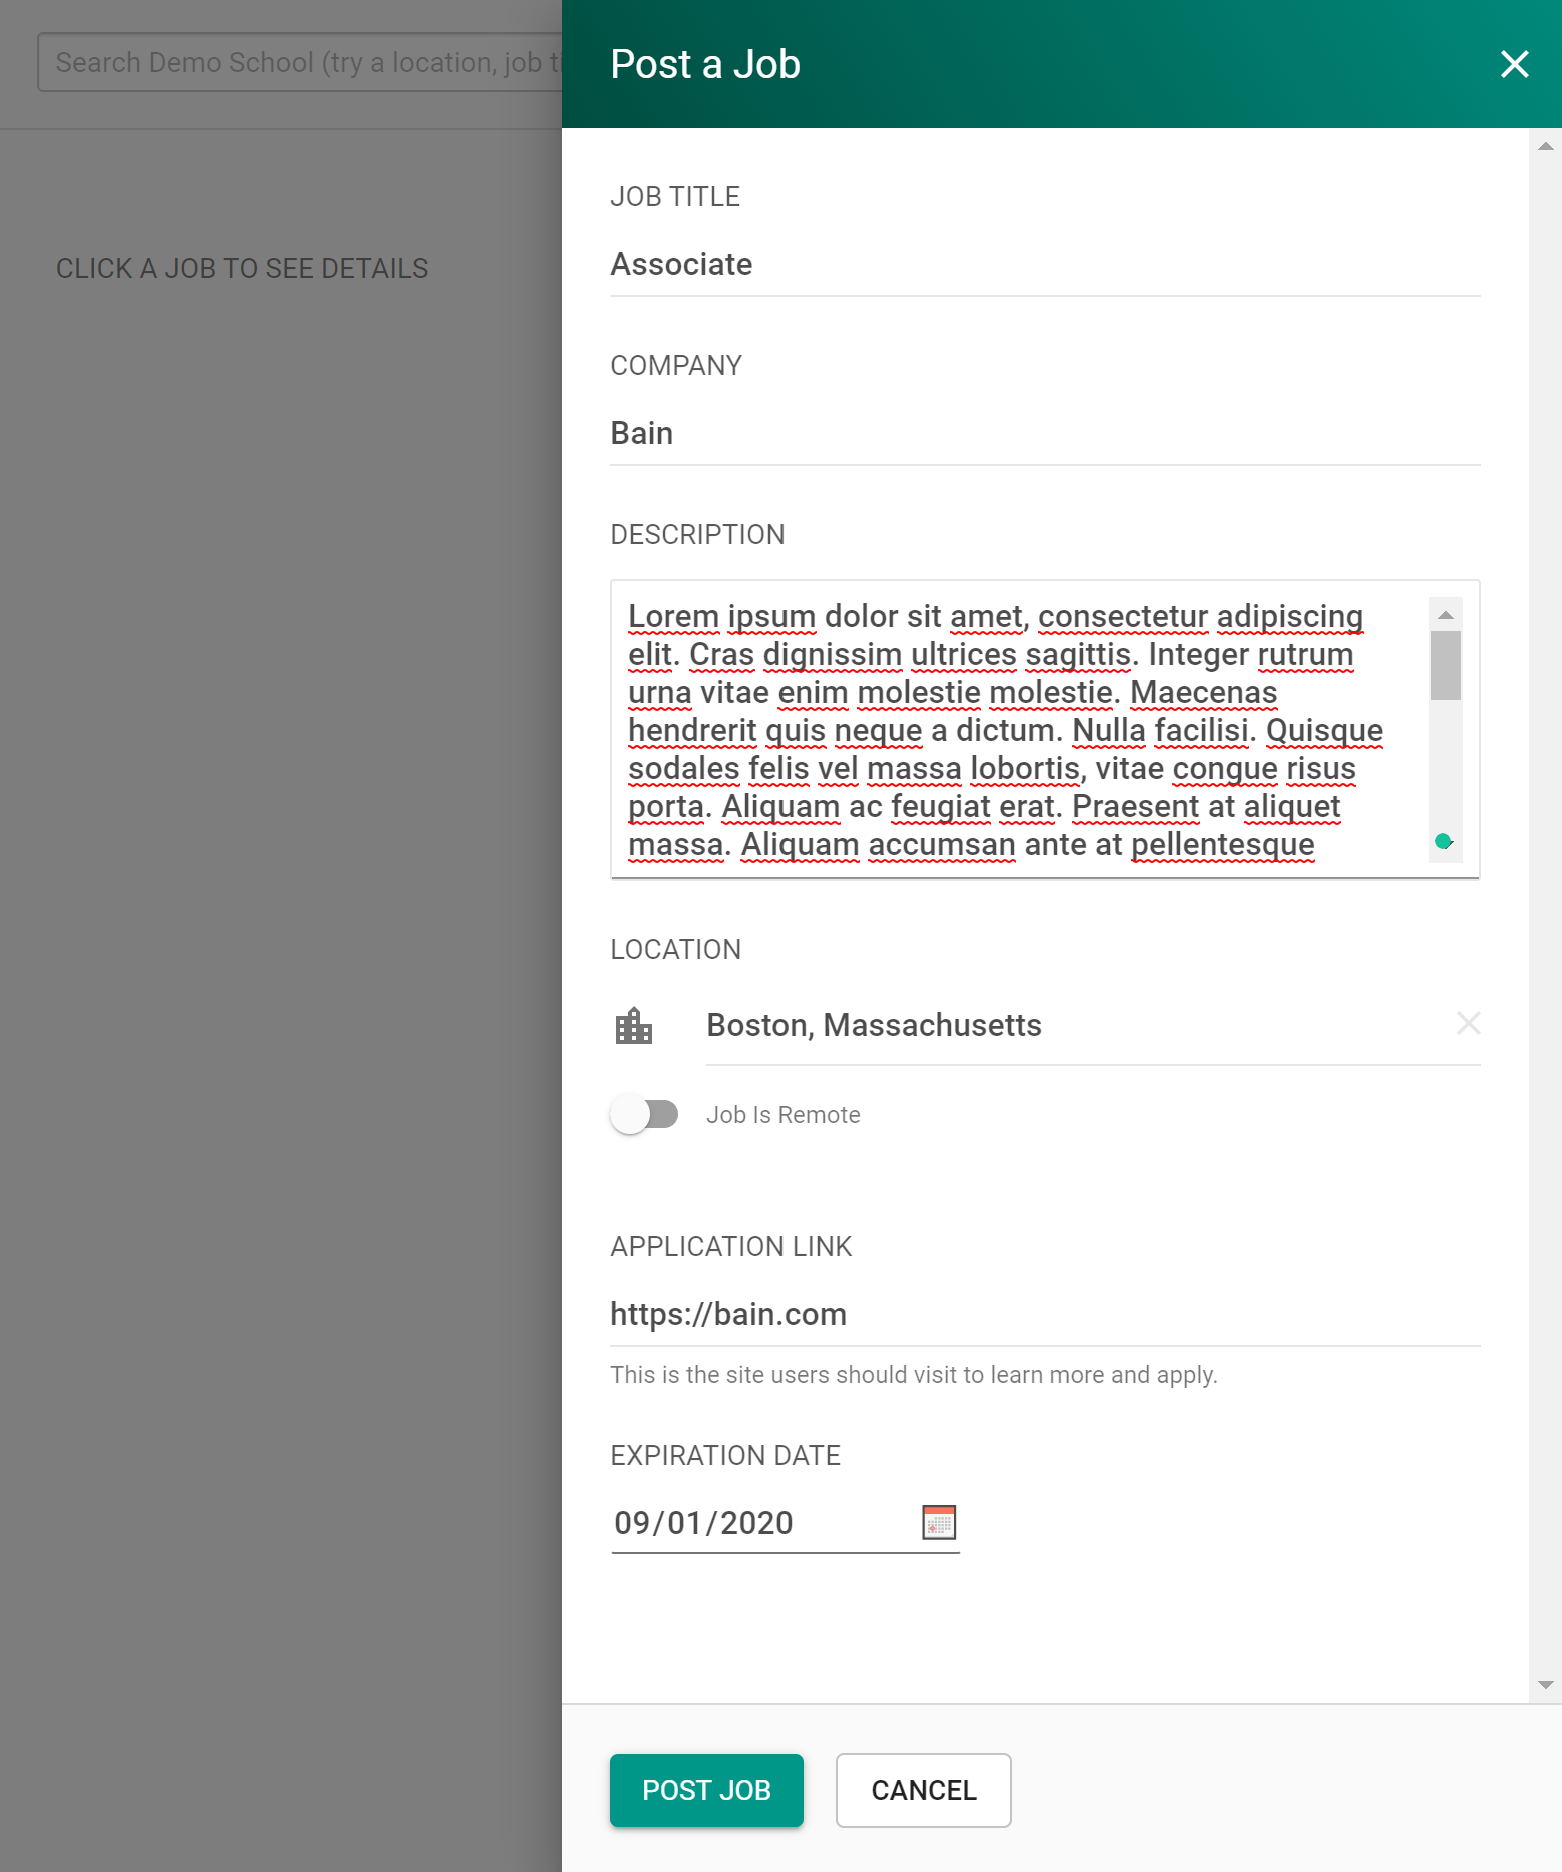
Task: Edit the Job Title field
Action: (1044, 265)
